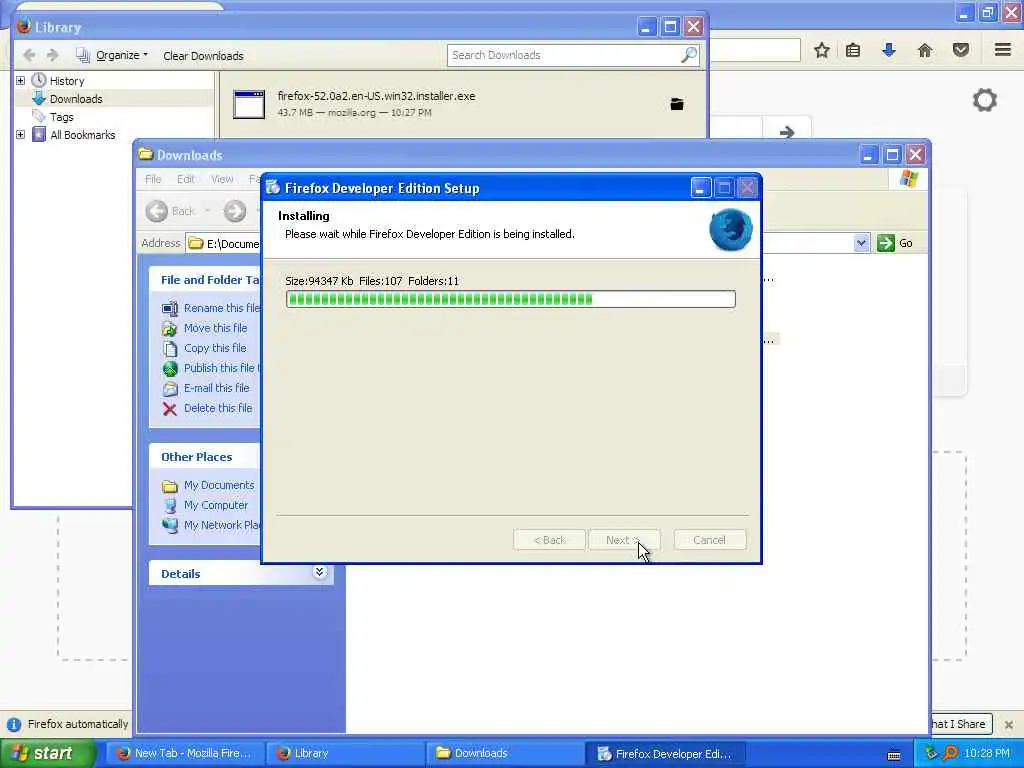Click the Go arrow in Downloads address bar
The height and width of the screenshot is (768, 1024).
[x=886, y=243]
